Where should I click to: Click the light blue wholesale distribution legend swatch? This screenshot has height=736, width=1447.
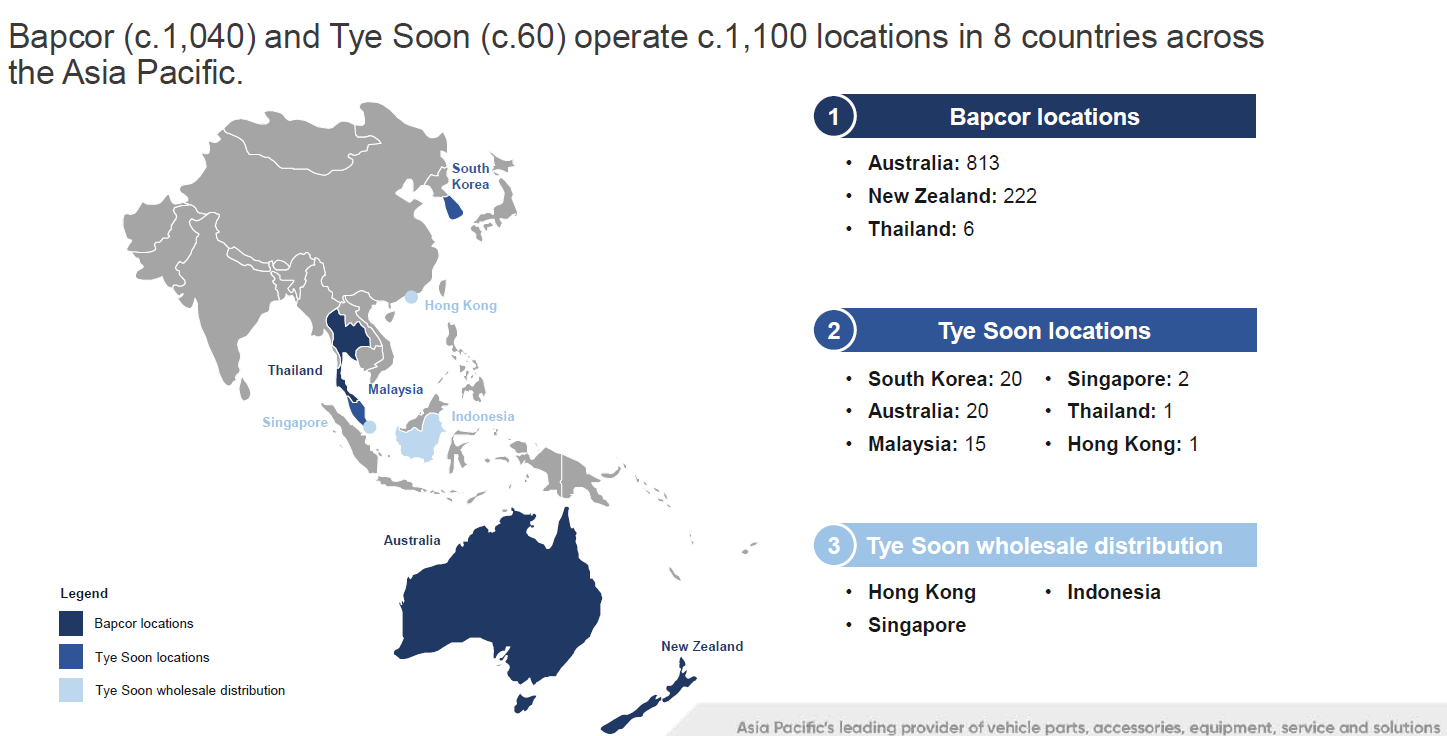[71, 690]
